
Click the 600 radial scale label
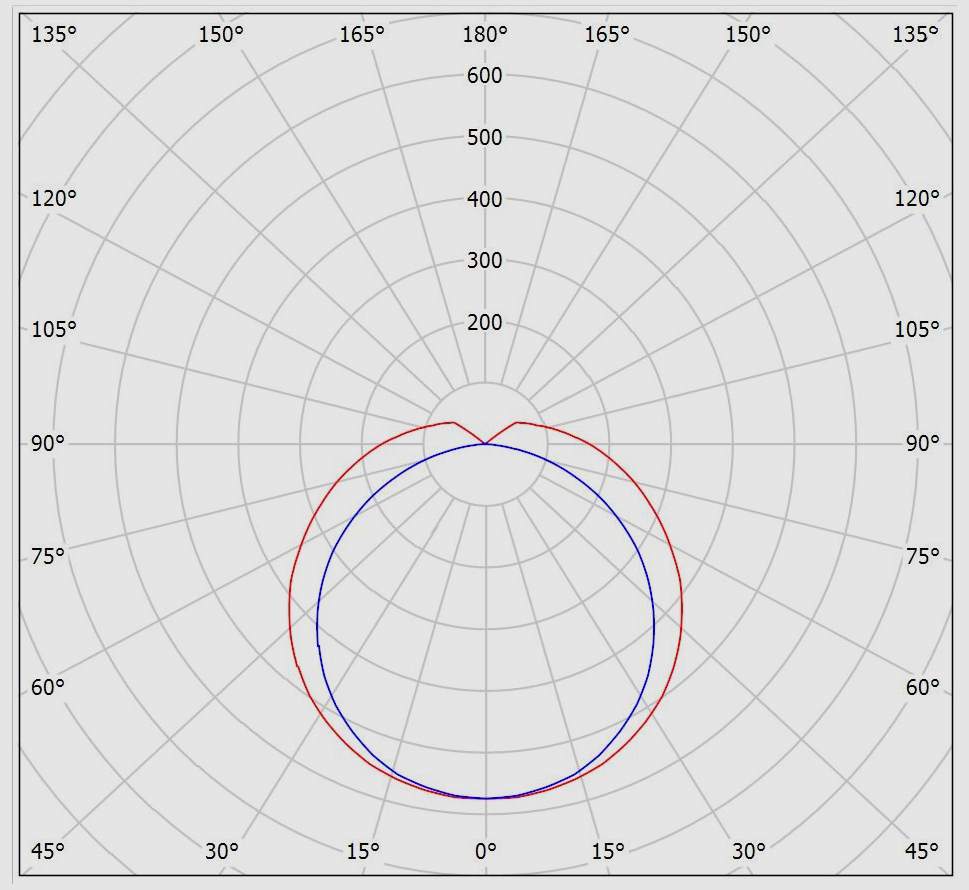pos(484,75)
